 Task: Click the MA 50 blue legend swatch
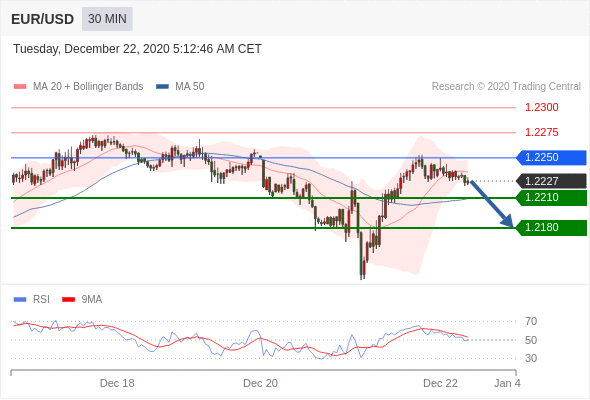pyautogui.click(x=162, y=87)
